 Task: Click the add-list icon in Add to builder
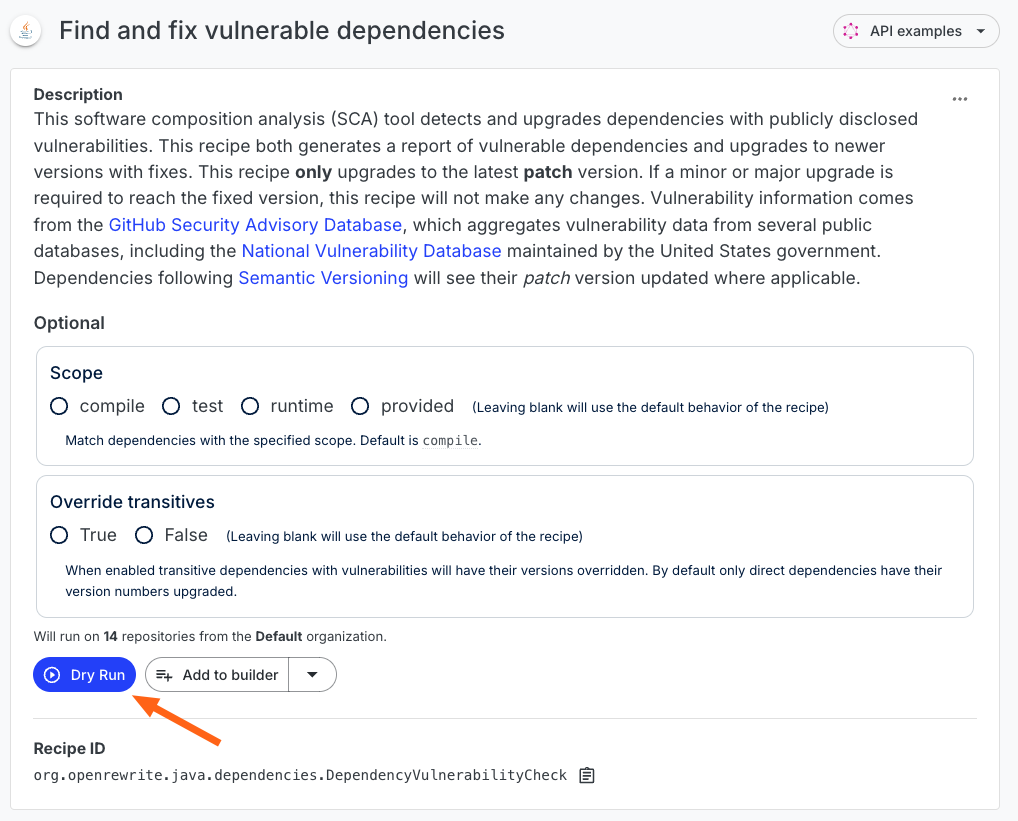(164, 675)
